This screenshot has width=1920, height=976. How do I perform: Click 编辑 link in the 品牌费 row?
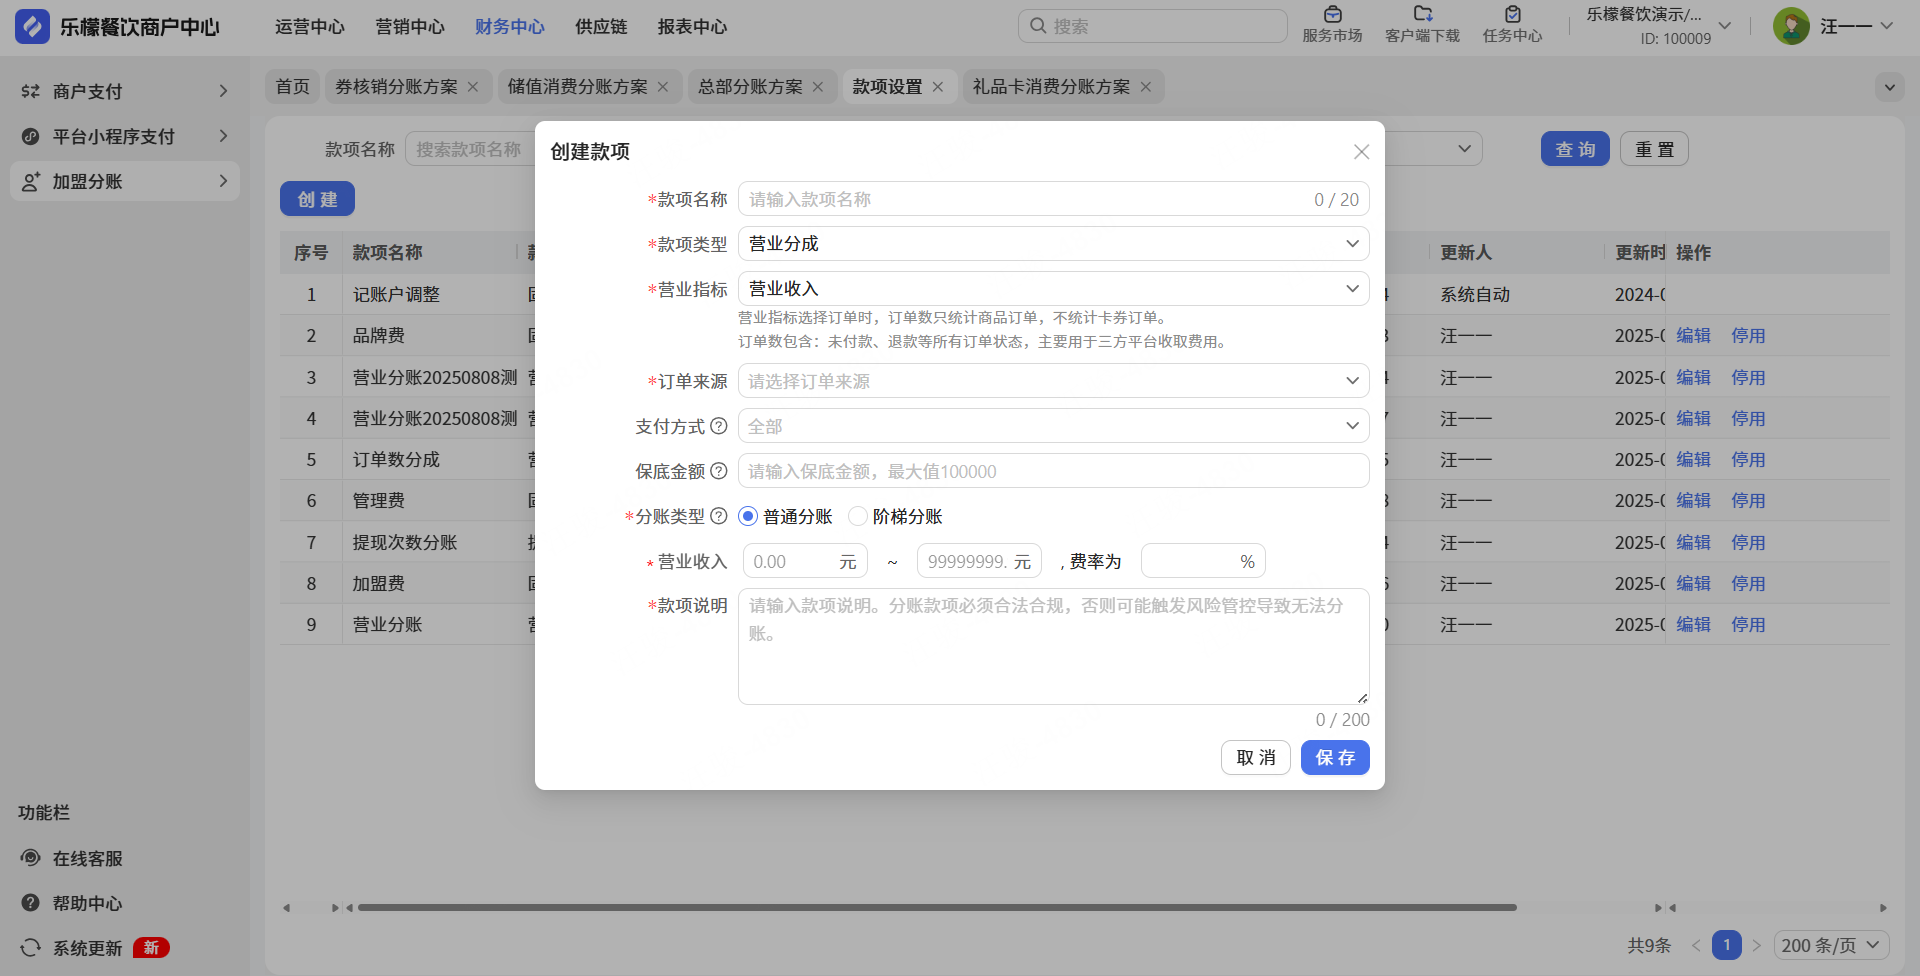point(1693,336)
